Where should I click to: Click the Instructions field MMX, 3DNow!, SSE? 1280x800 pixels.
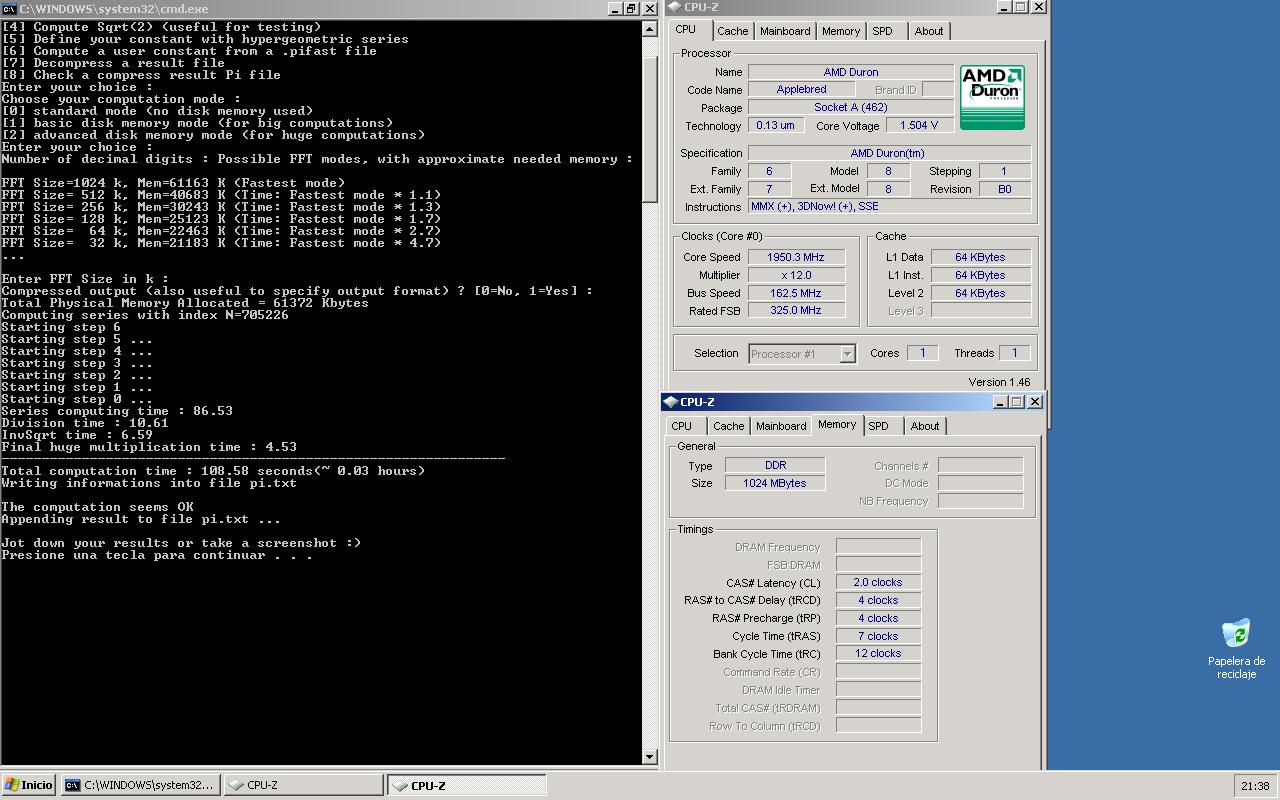click(x=888, y=206)
